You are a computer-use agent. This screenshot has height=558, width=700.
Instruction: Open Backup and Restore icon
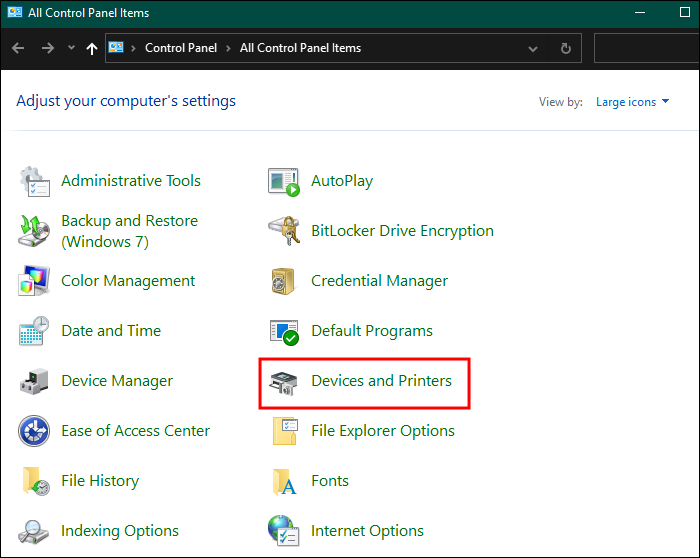coord(35,231)
